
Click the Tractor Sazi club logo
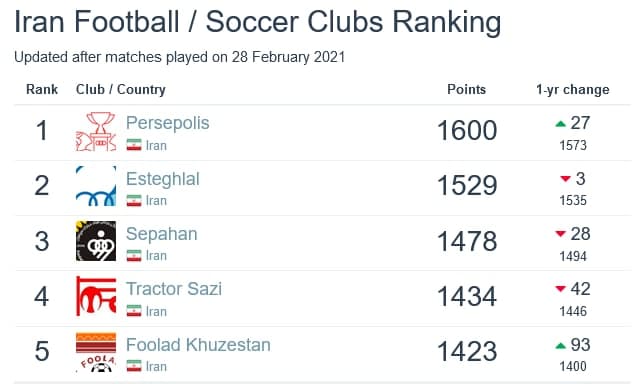(x=96, y=296)
